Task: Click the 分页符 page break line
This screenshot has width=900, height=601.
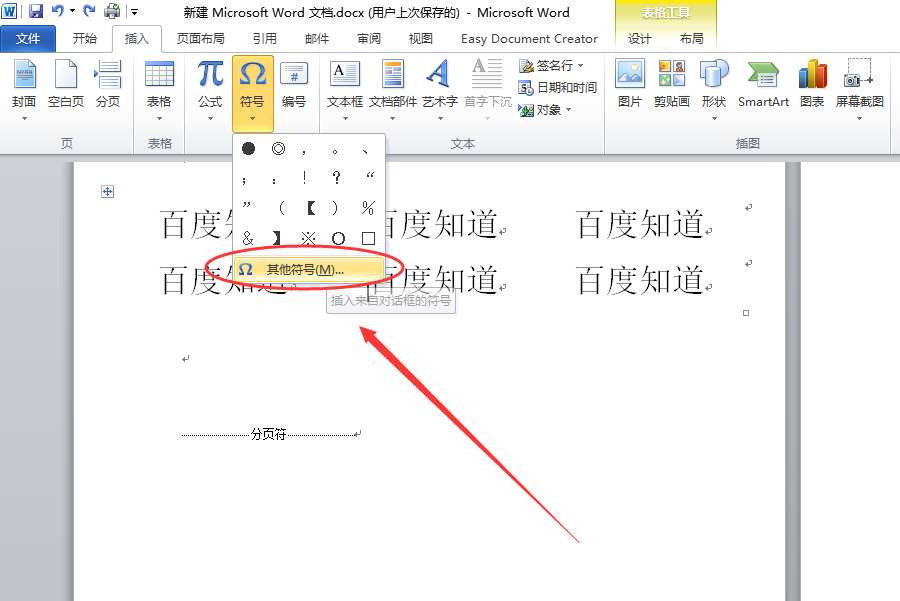Action: [x=269, y=435]
